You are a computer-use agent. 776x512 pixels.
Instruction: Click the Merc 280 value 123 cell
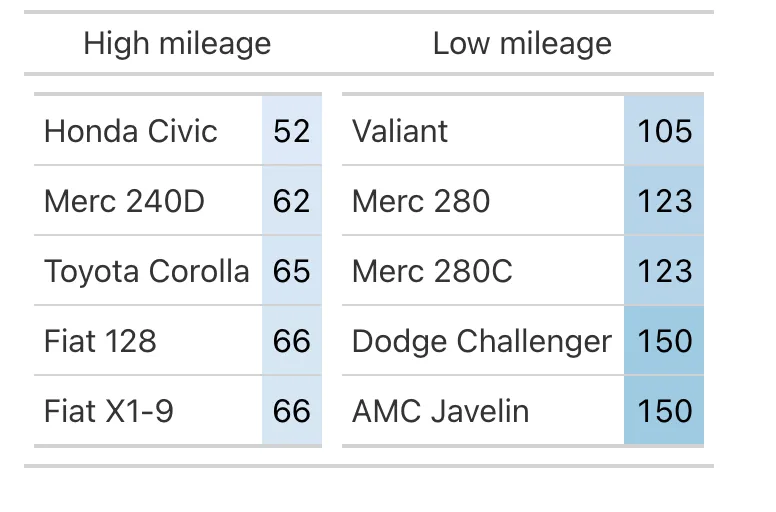point(664,201)
